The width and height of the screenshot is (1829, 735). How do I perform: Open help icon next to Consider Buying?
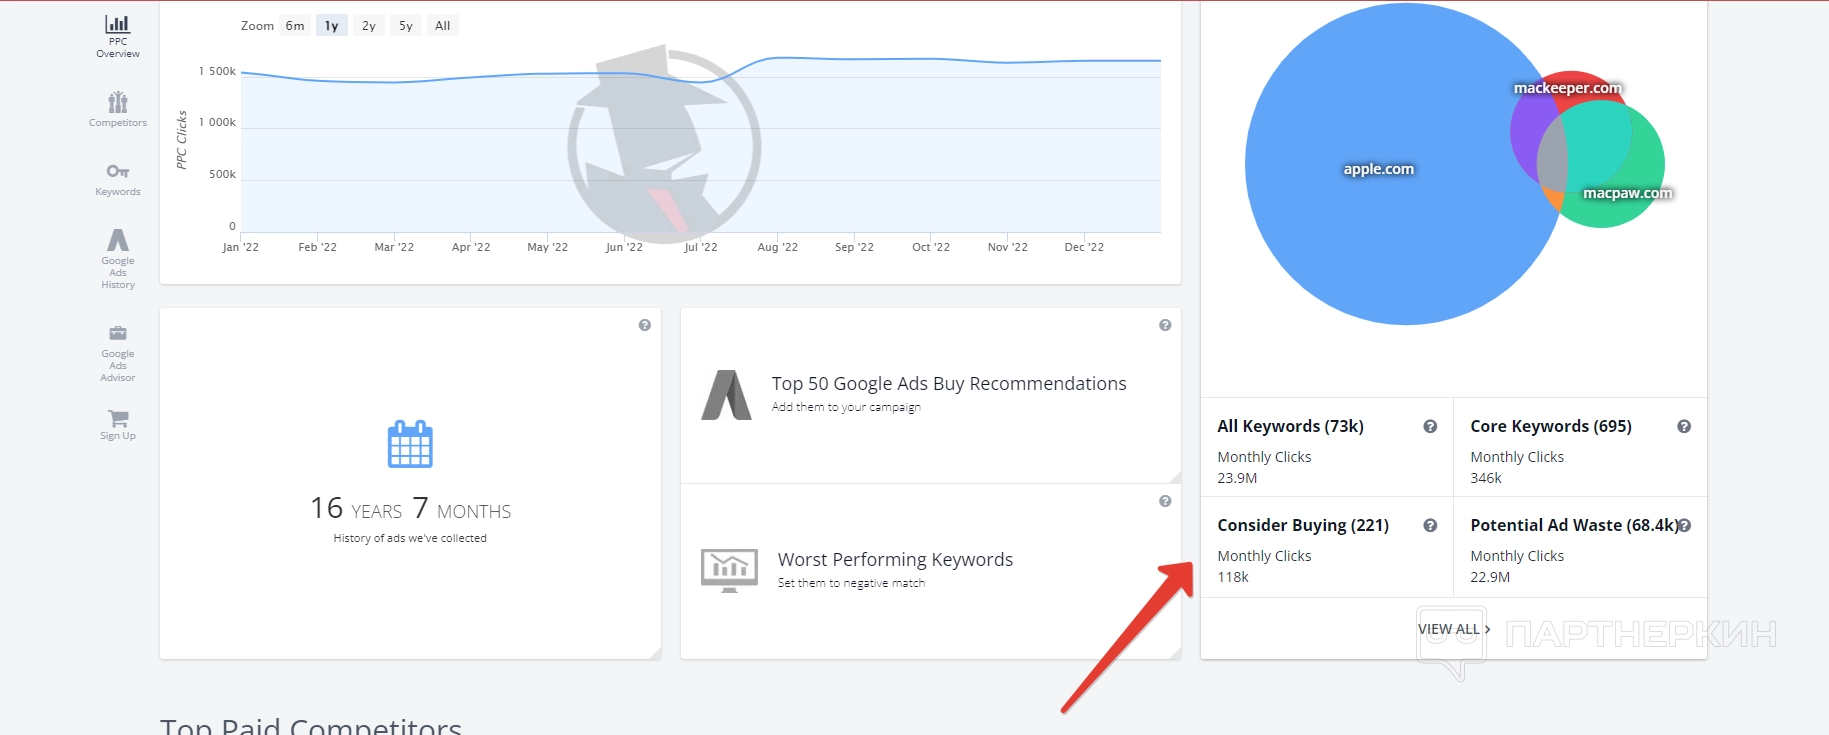[1430, 526]
